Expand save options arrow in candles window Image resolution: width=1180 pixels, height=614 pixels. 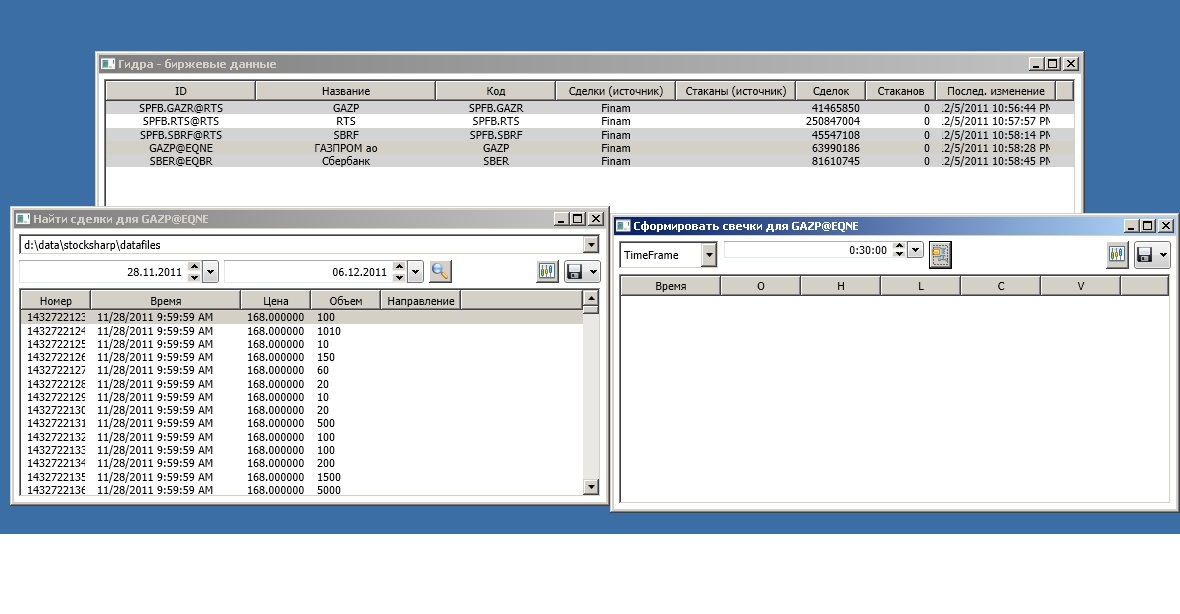pyautogui.click(x=1163, y=255)
